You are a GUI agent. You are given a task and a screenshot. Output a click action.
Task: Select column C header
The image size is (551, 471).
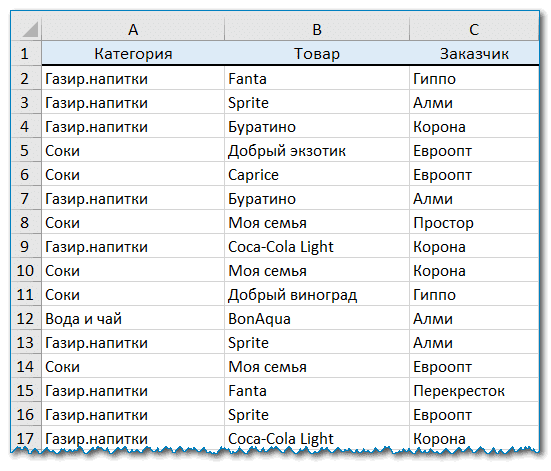pos(474,29)
